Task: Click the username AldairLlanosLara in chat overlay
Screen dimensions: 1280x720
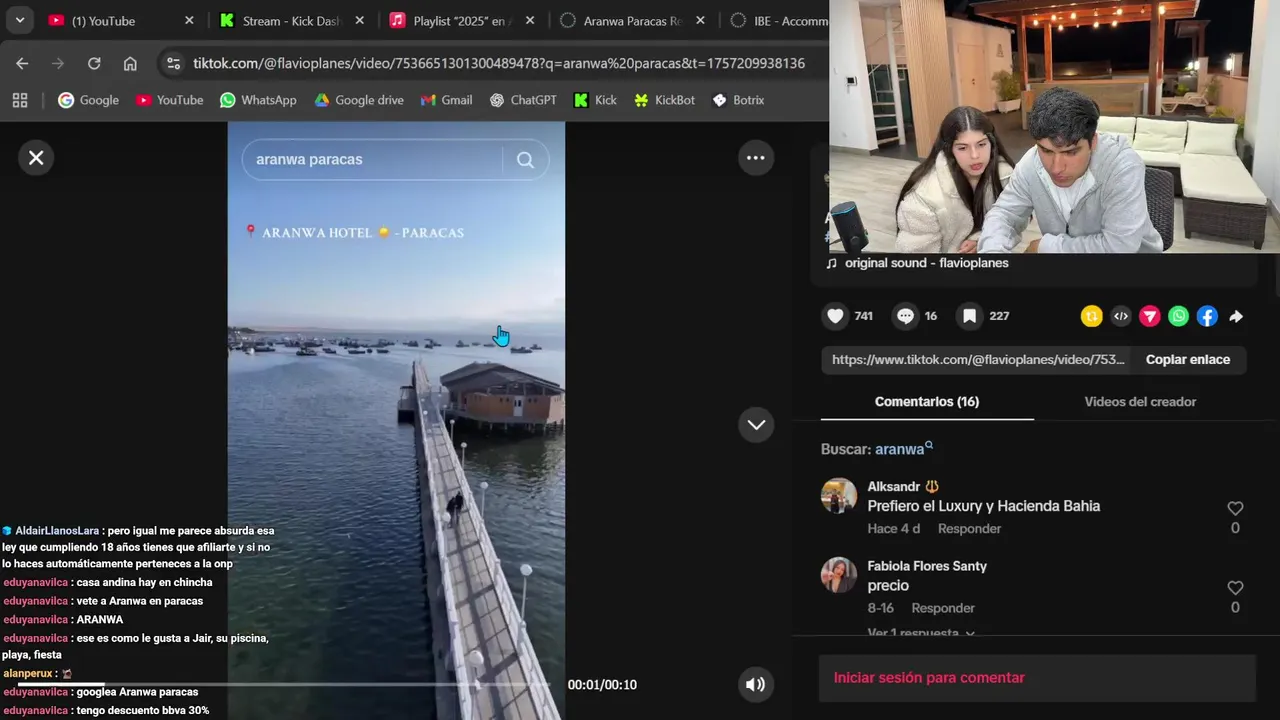Action: click(x=57, y=531)
